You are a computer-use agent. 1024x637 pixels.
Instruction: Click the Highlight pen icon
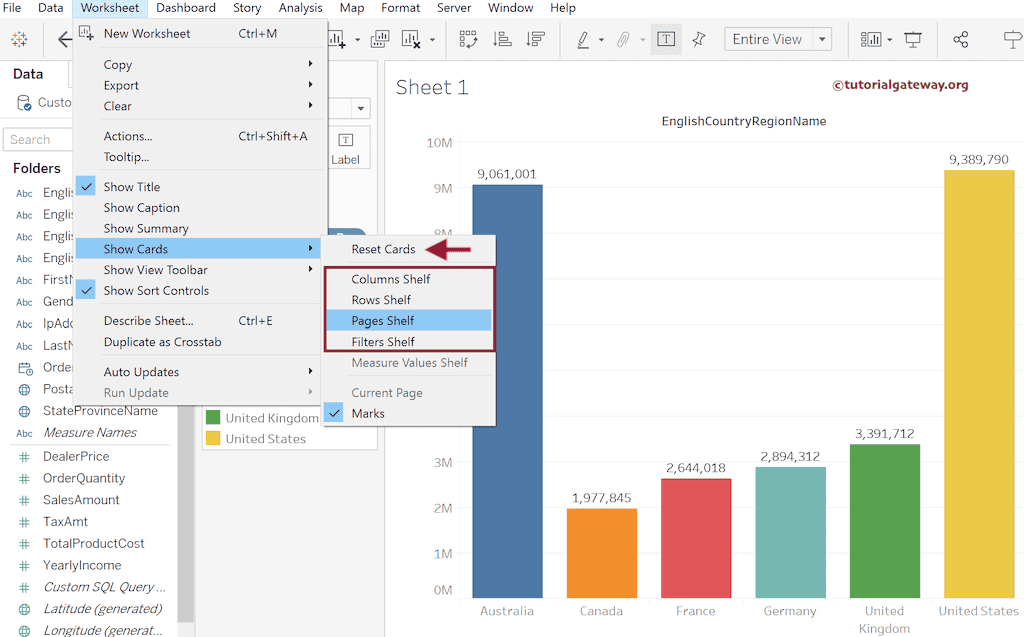pos(583,40)
